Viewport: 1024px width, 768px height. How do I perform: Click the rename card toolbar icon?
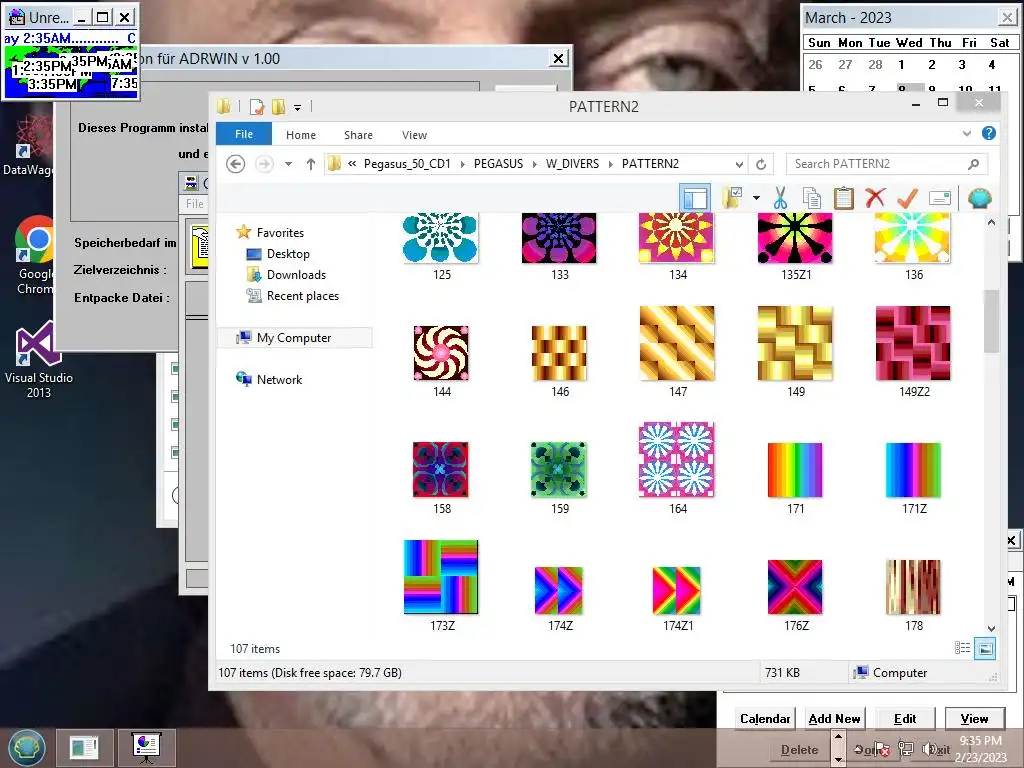click(939, 198)
